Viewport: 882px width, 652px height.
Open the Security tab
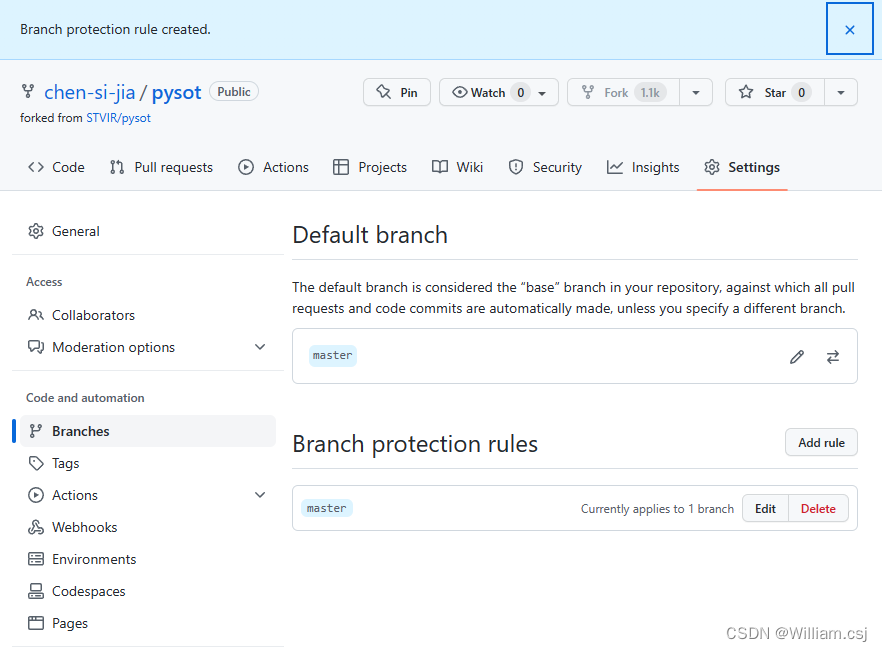pyautogui.click(x=545, y=167)
